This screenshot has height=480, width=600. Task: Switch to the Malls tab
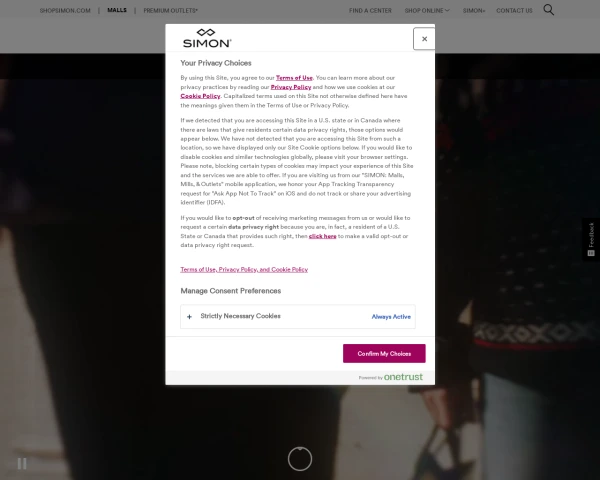click(x=117, y=10)
